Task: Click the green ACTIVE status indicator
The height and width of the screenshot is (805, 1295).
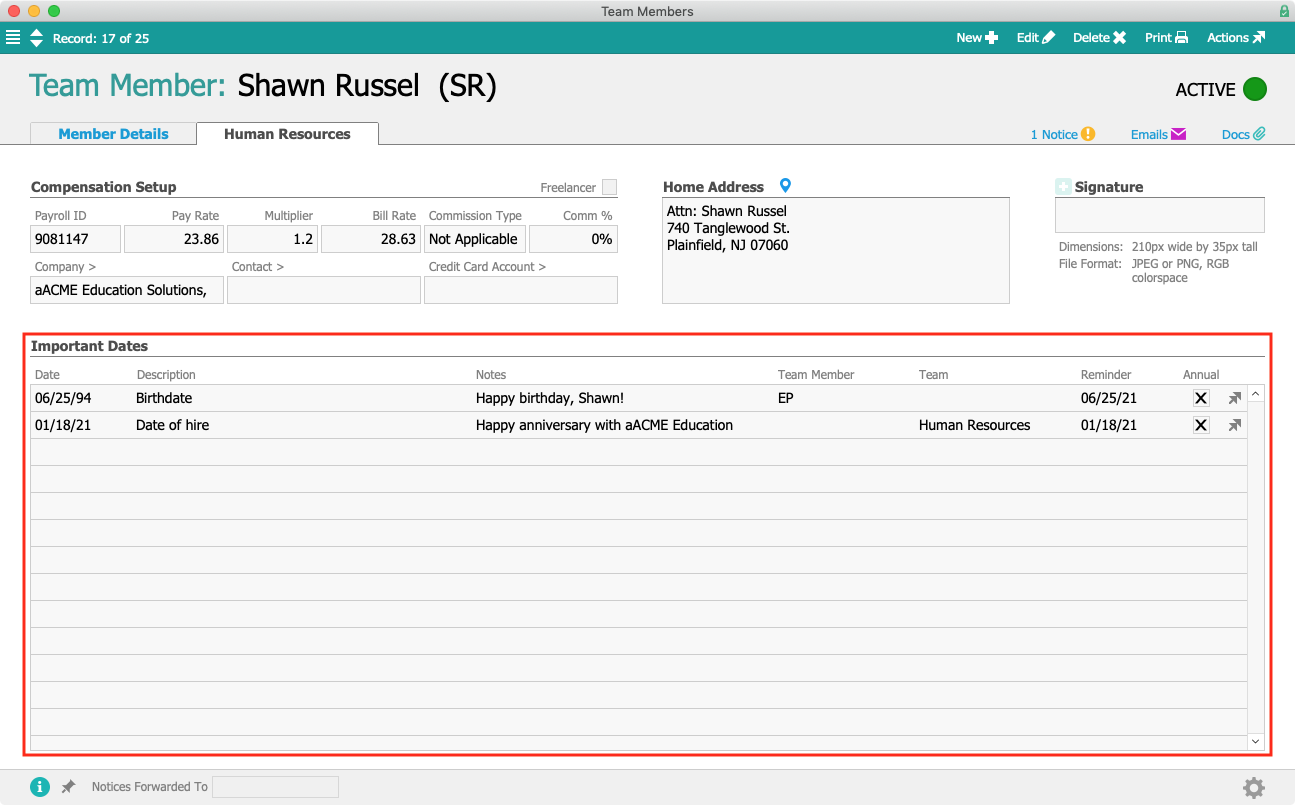Action: coord(1254,89)
